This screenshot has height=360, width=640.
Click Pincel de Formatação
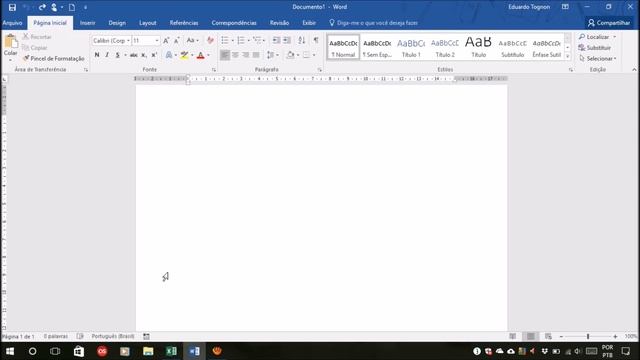tap(54, 59)
